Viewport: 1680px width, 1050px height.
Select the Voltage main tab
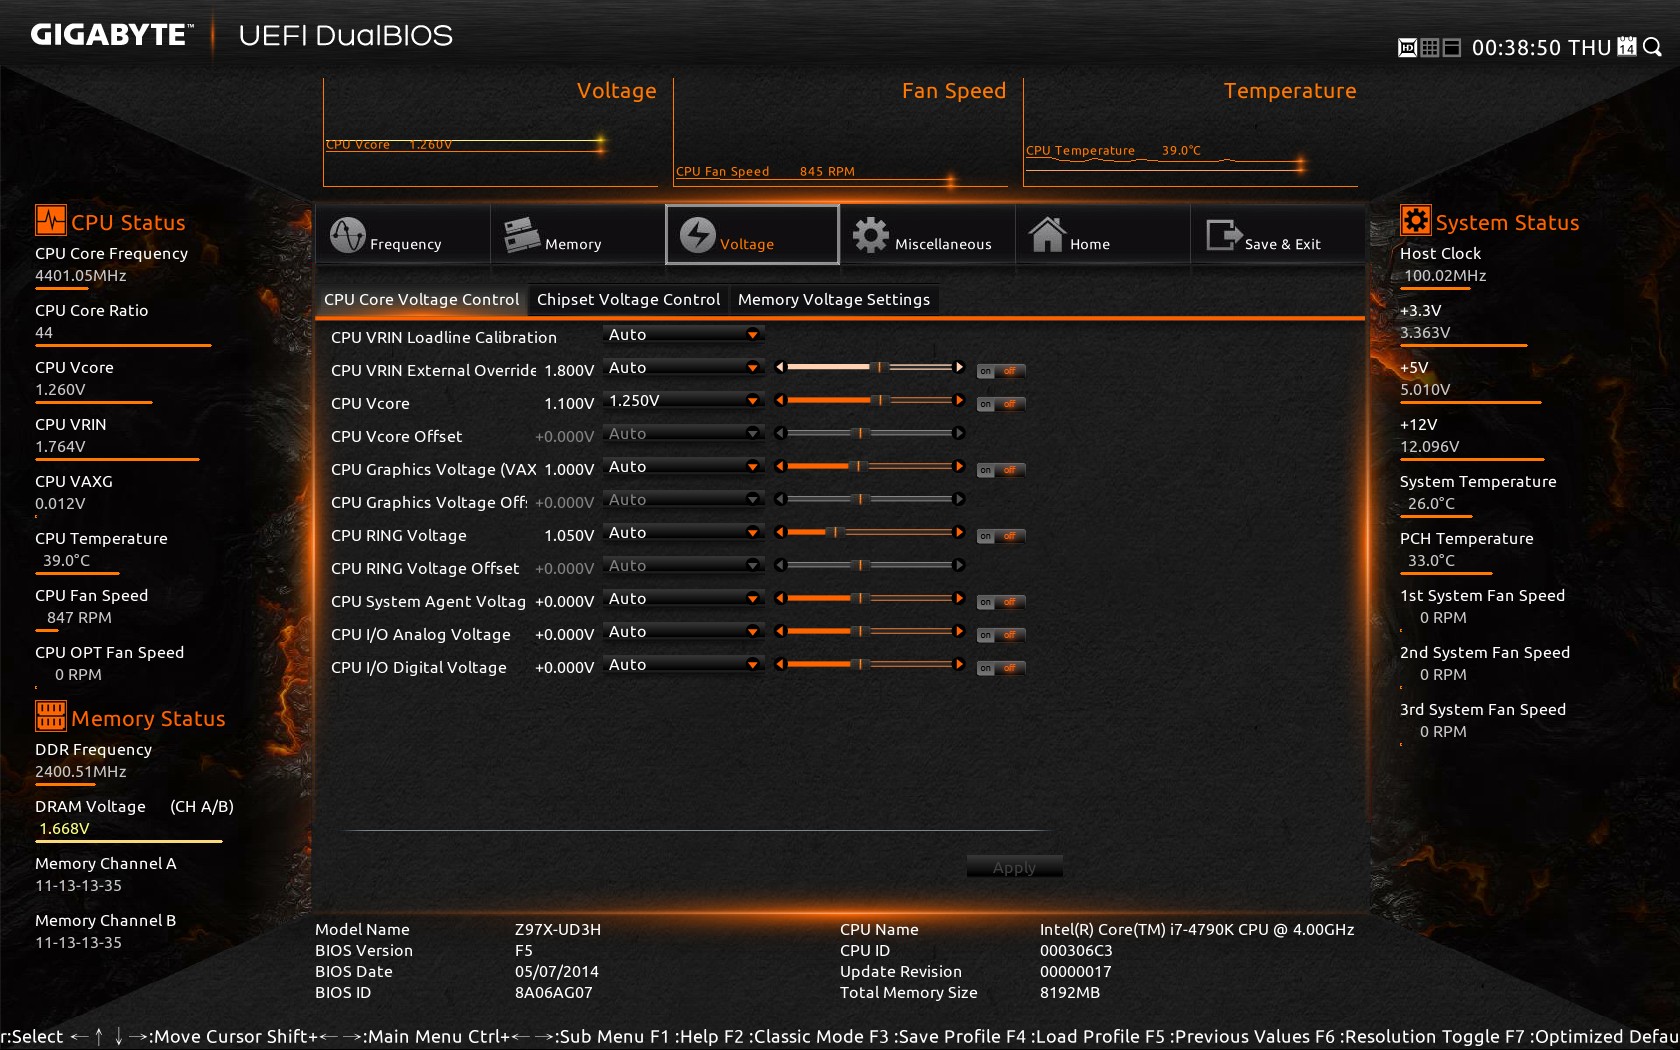coord(752,235)
